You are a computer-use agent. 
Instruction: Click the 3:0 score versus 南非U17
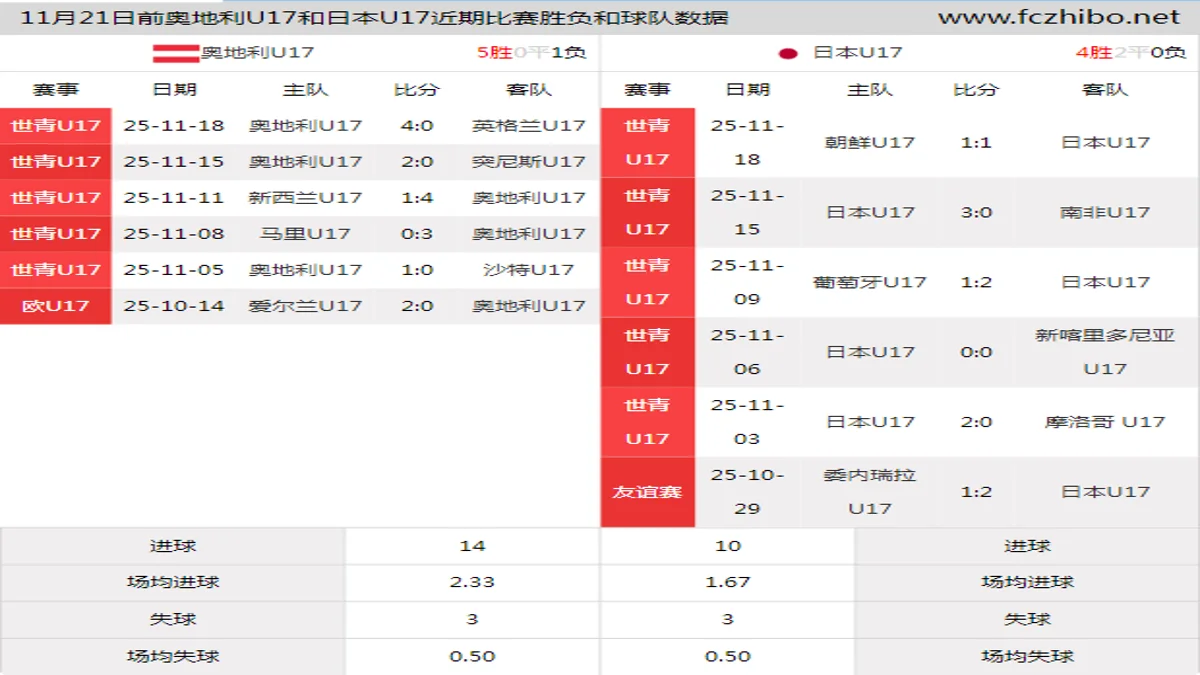tap(975, 212)
